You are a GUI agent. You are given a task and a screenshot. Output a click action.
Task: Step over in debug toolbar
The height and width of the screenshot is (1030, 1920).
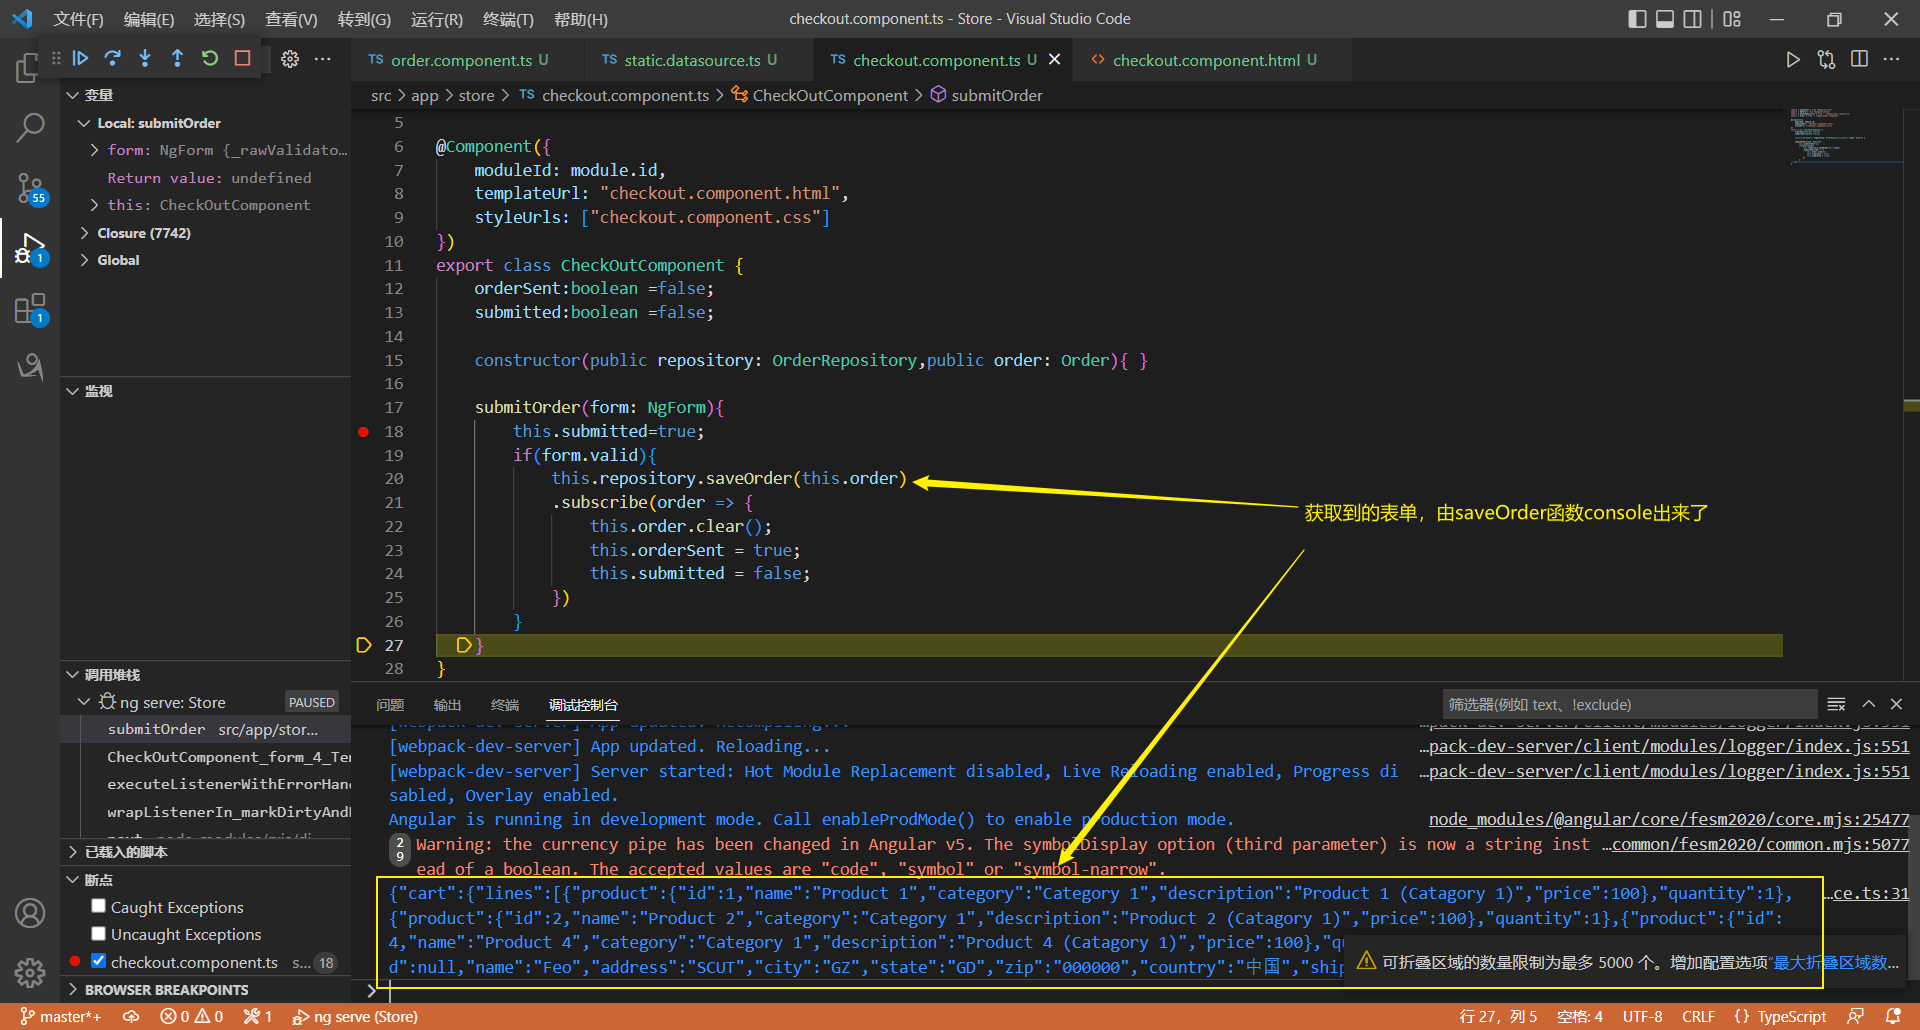[x=113, y=59]
